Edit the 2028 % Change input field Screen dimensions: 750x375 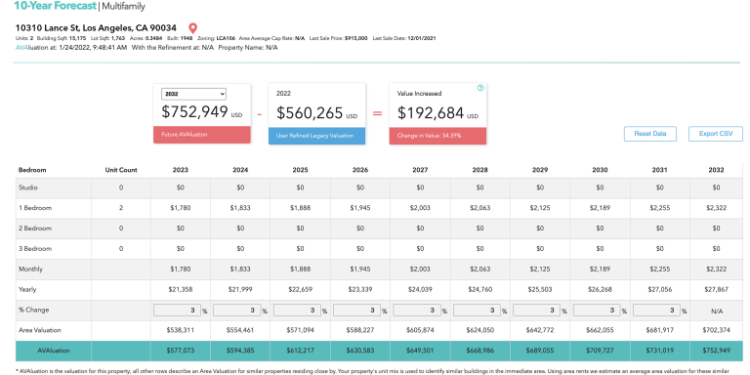pos(477,310)
